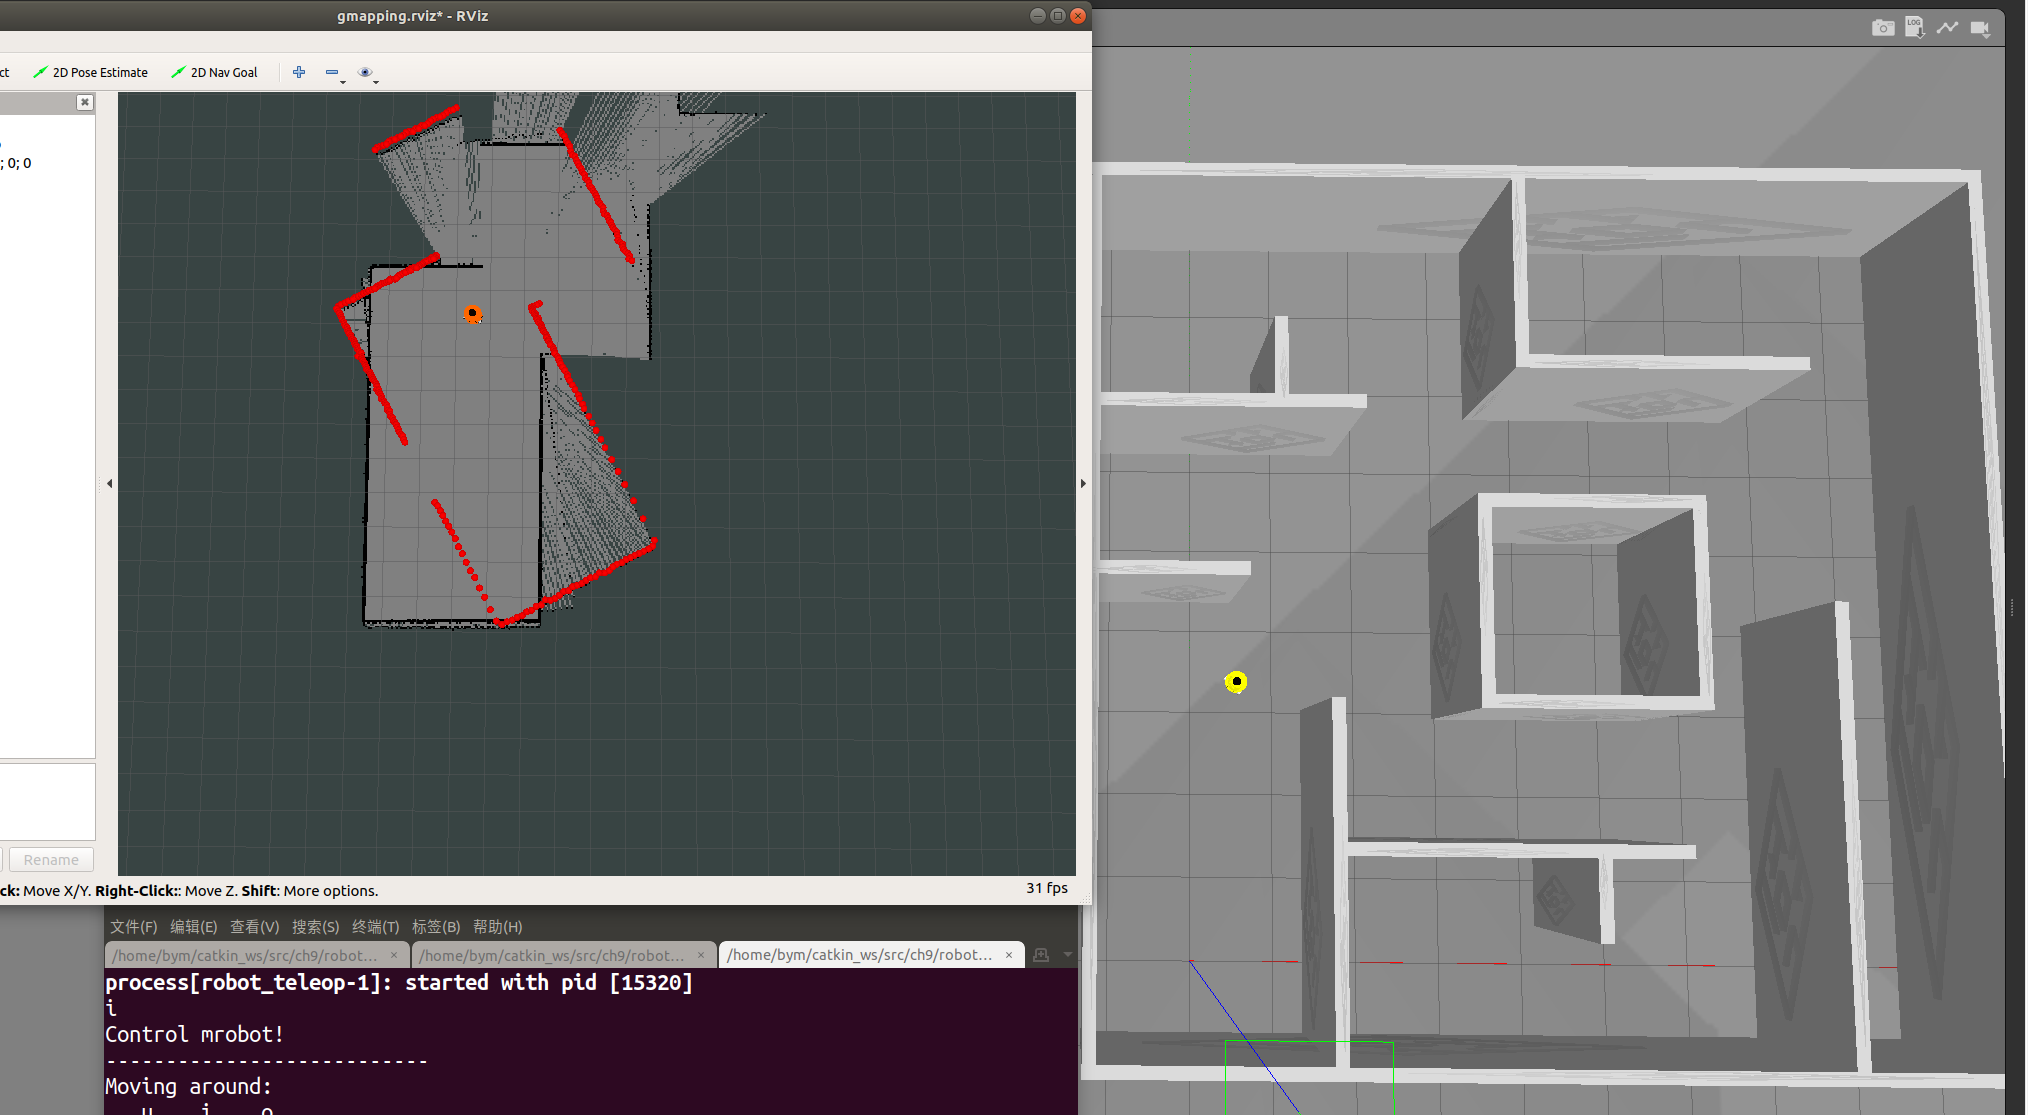Click the Gazebo LOG data icon
Image resolution: width=2028 pixels, height=1115 pixels.
(1914, 27)
